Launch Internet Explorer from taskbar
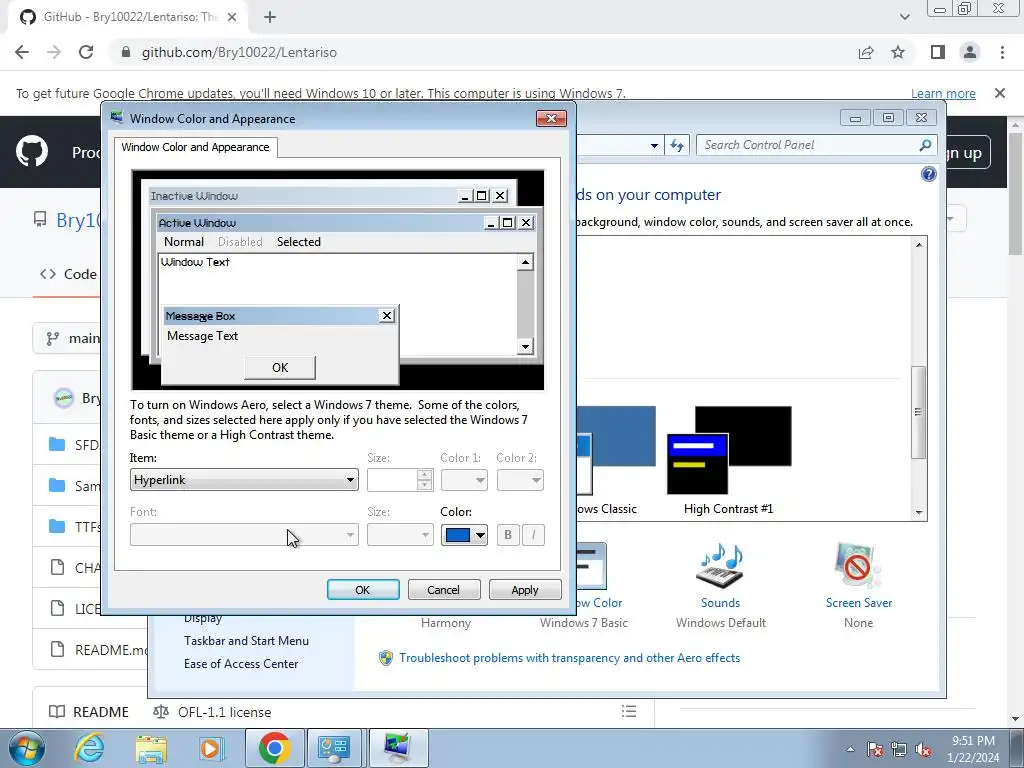The image size is (1024, 768). (89, 748)
